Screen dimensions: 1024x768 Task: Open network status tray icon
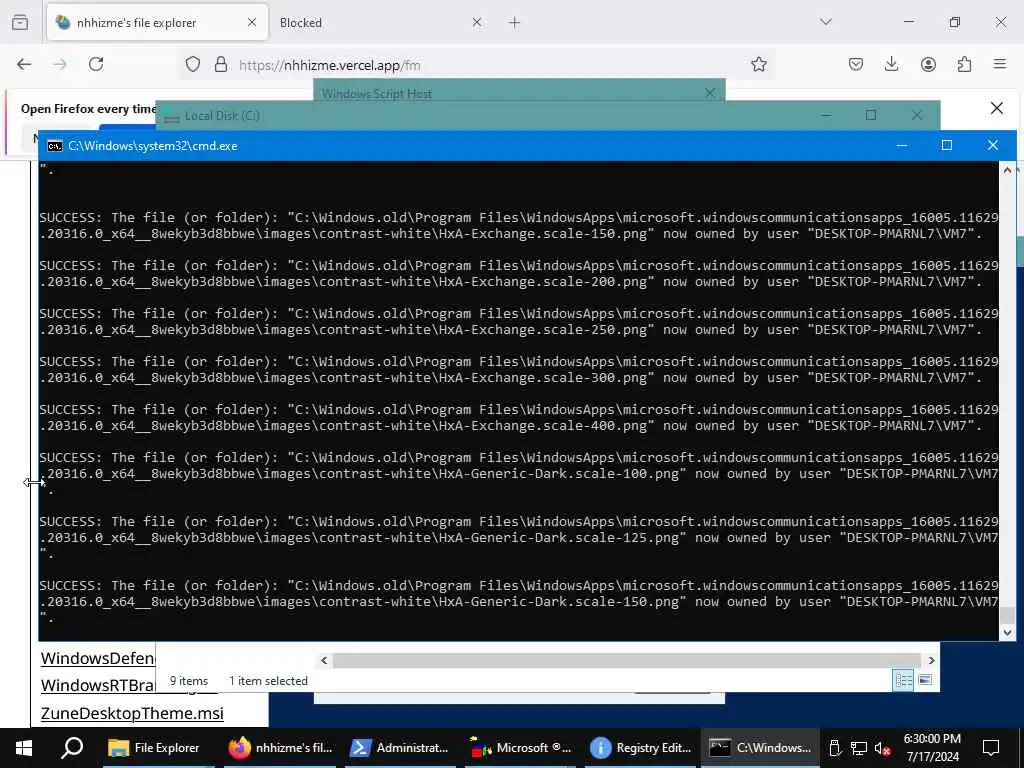(858, 748)
